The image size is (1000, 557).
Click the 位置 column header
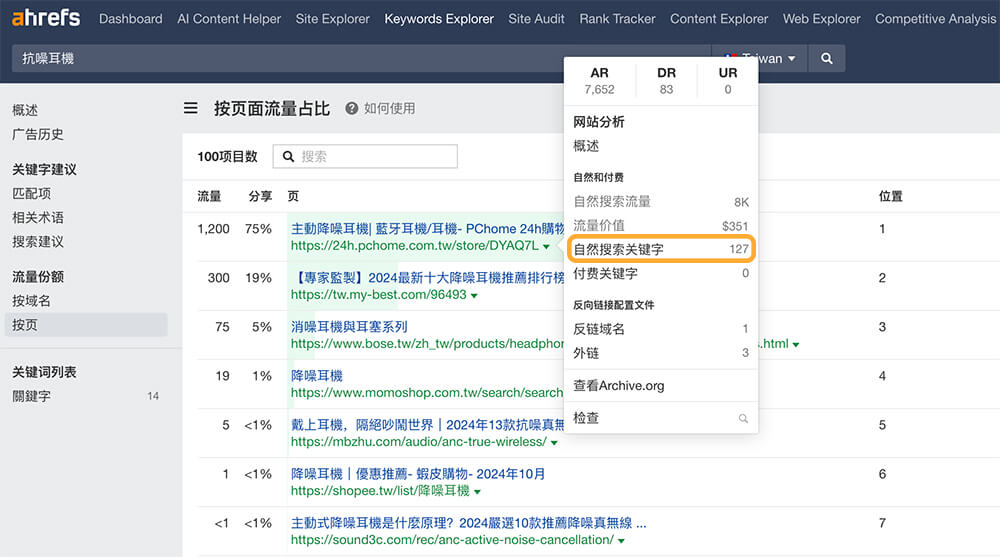coord(891,197)
